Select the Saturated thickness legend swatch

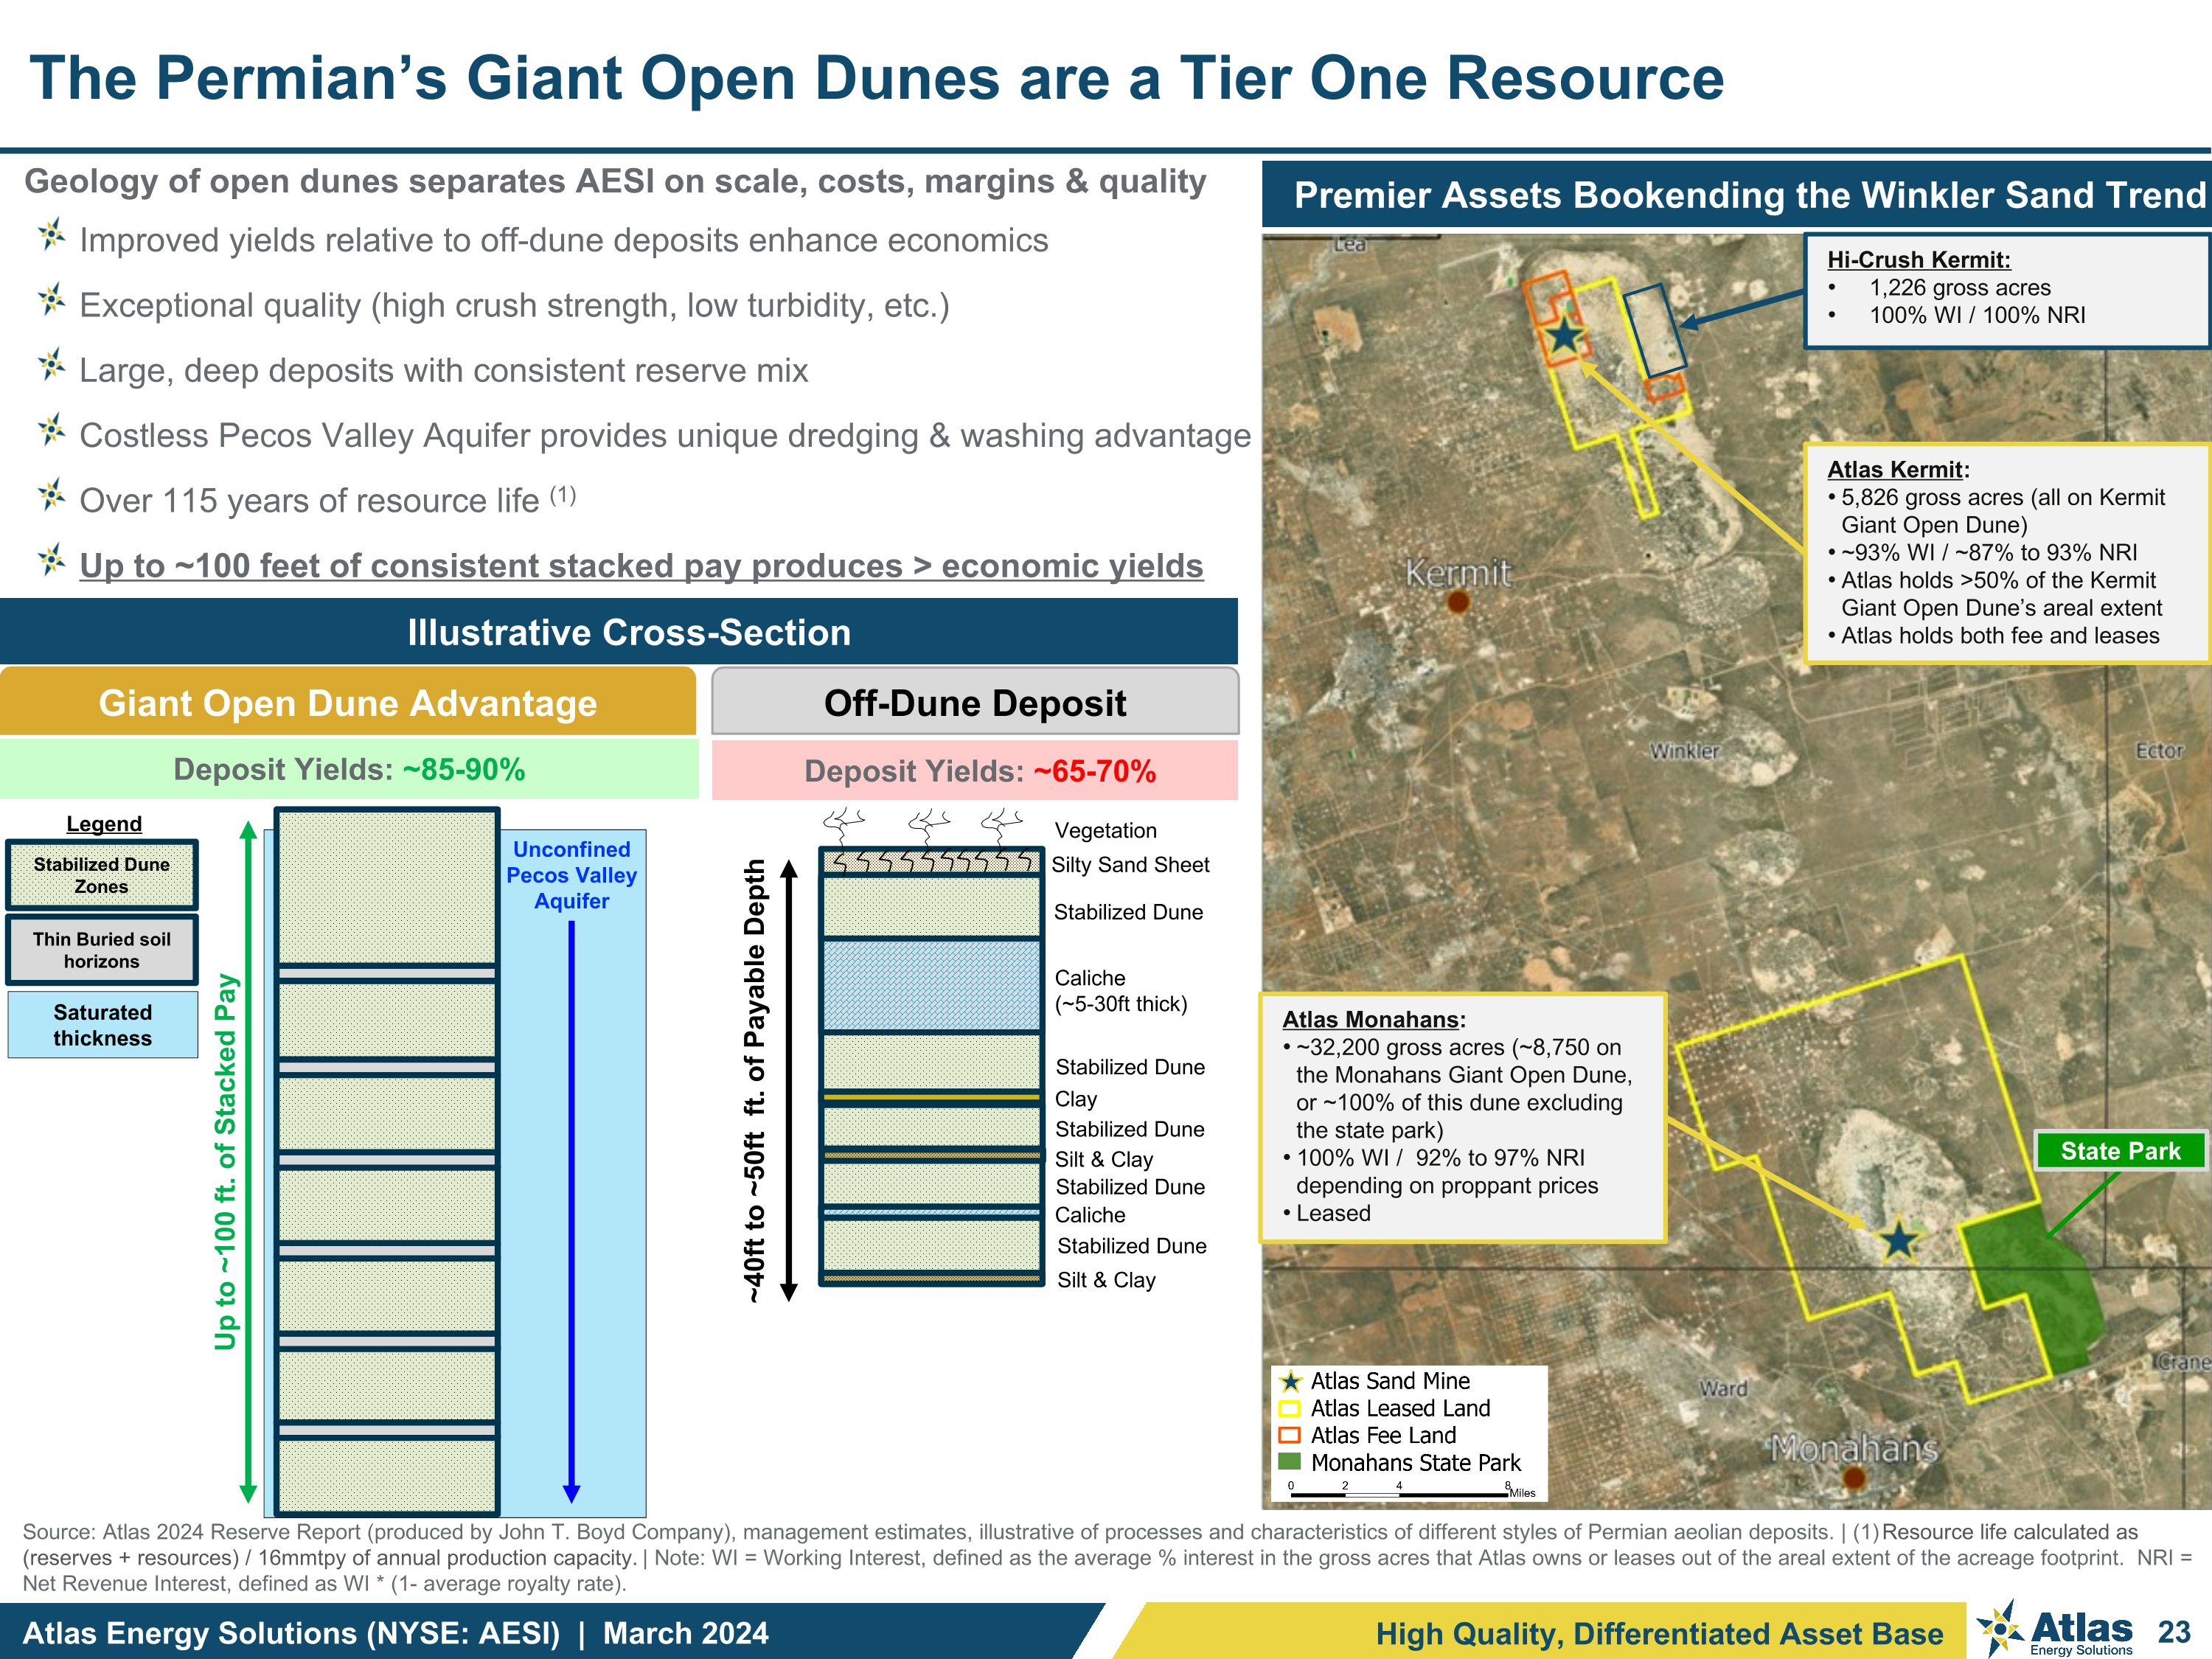click(x=102, y=1025)
